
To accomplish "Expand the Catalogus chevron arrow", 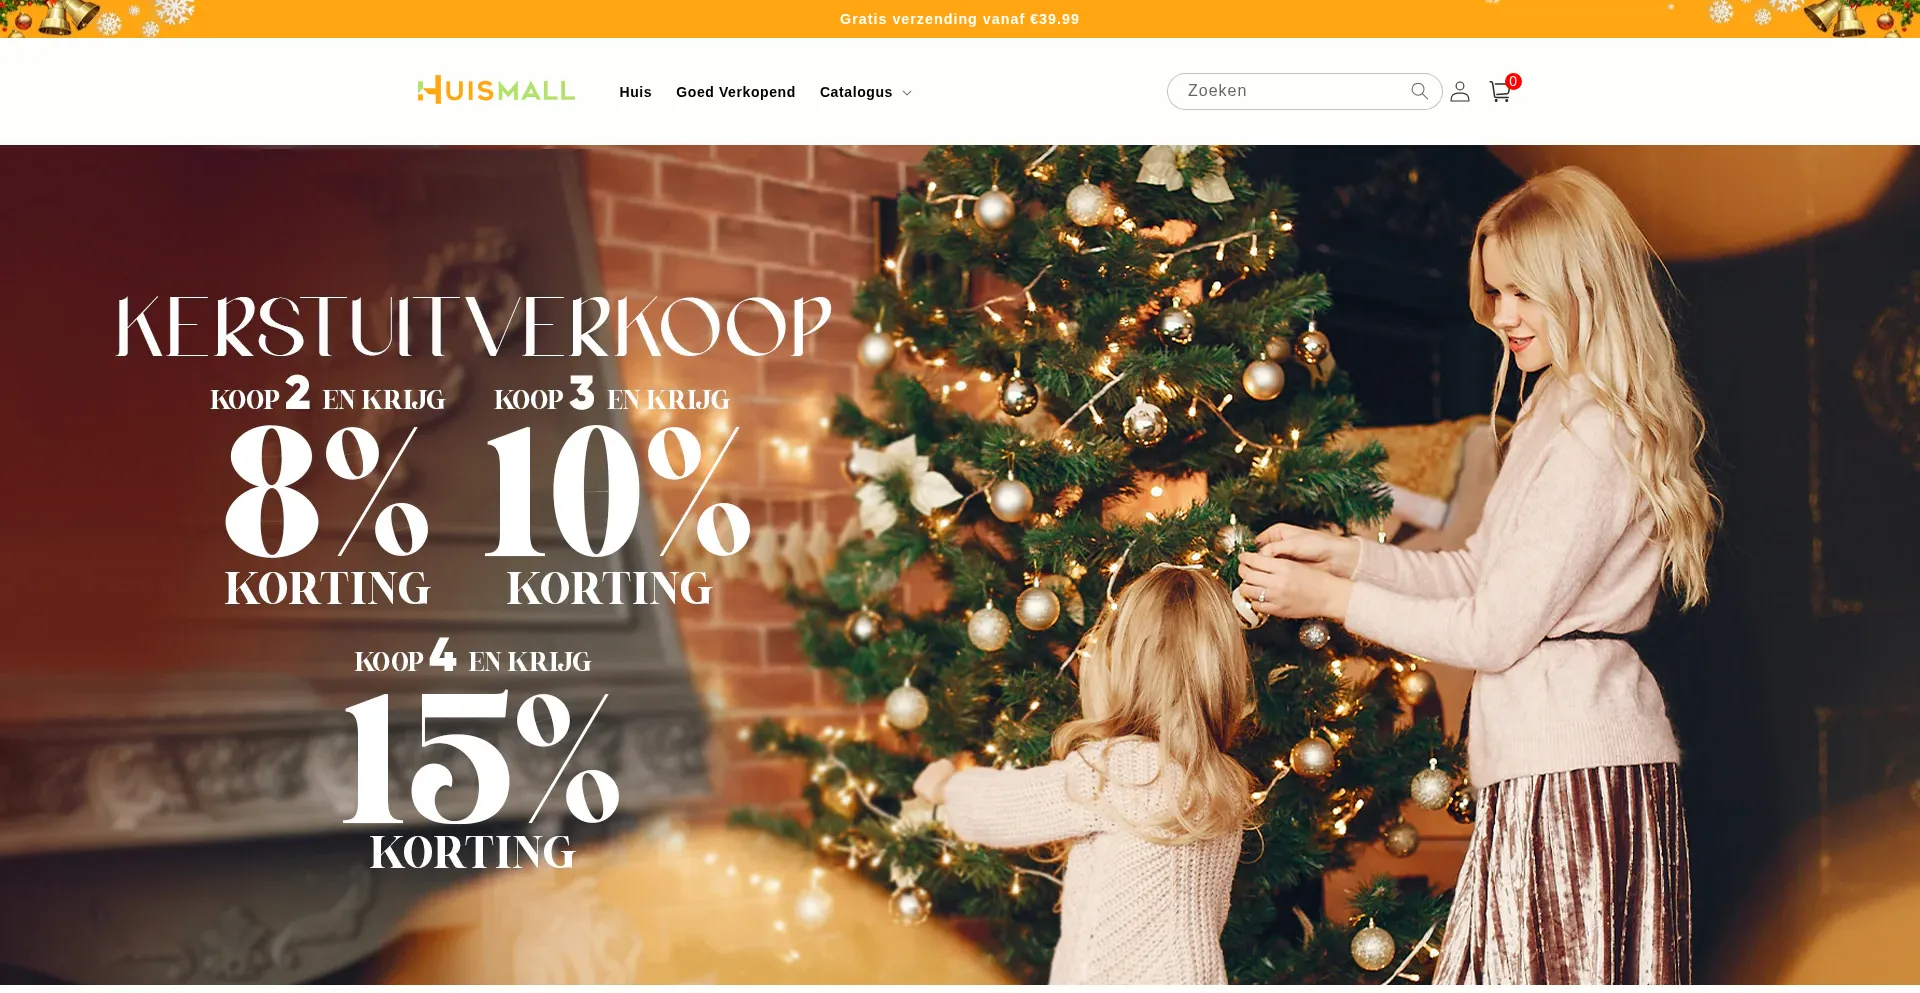I will point(907,93).
